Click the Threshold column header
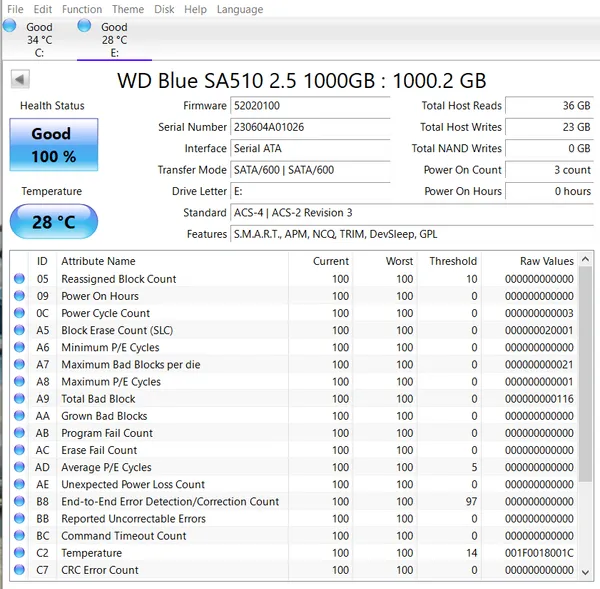600x589 pixels. [x=449, y=261]
